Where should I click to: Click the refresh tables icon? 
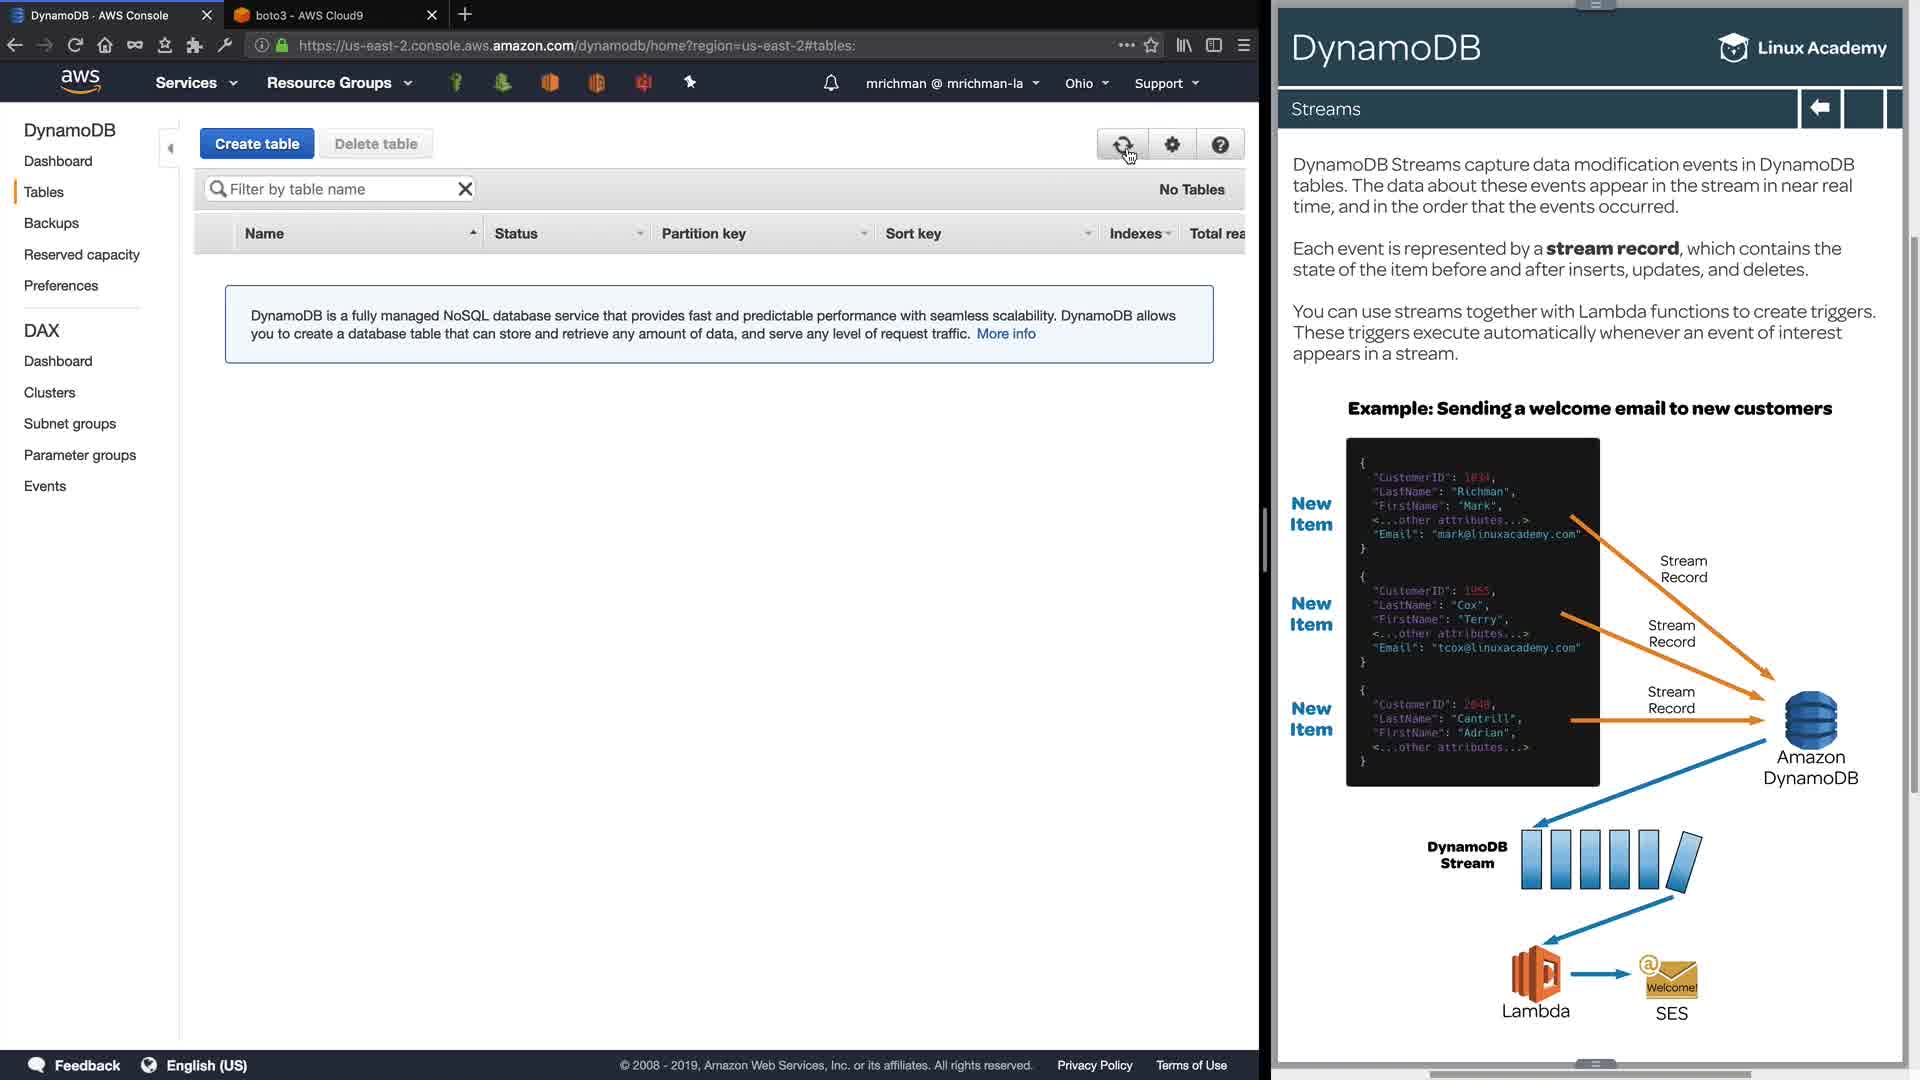point(1122,145)
